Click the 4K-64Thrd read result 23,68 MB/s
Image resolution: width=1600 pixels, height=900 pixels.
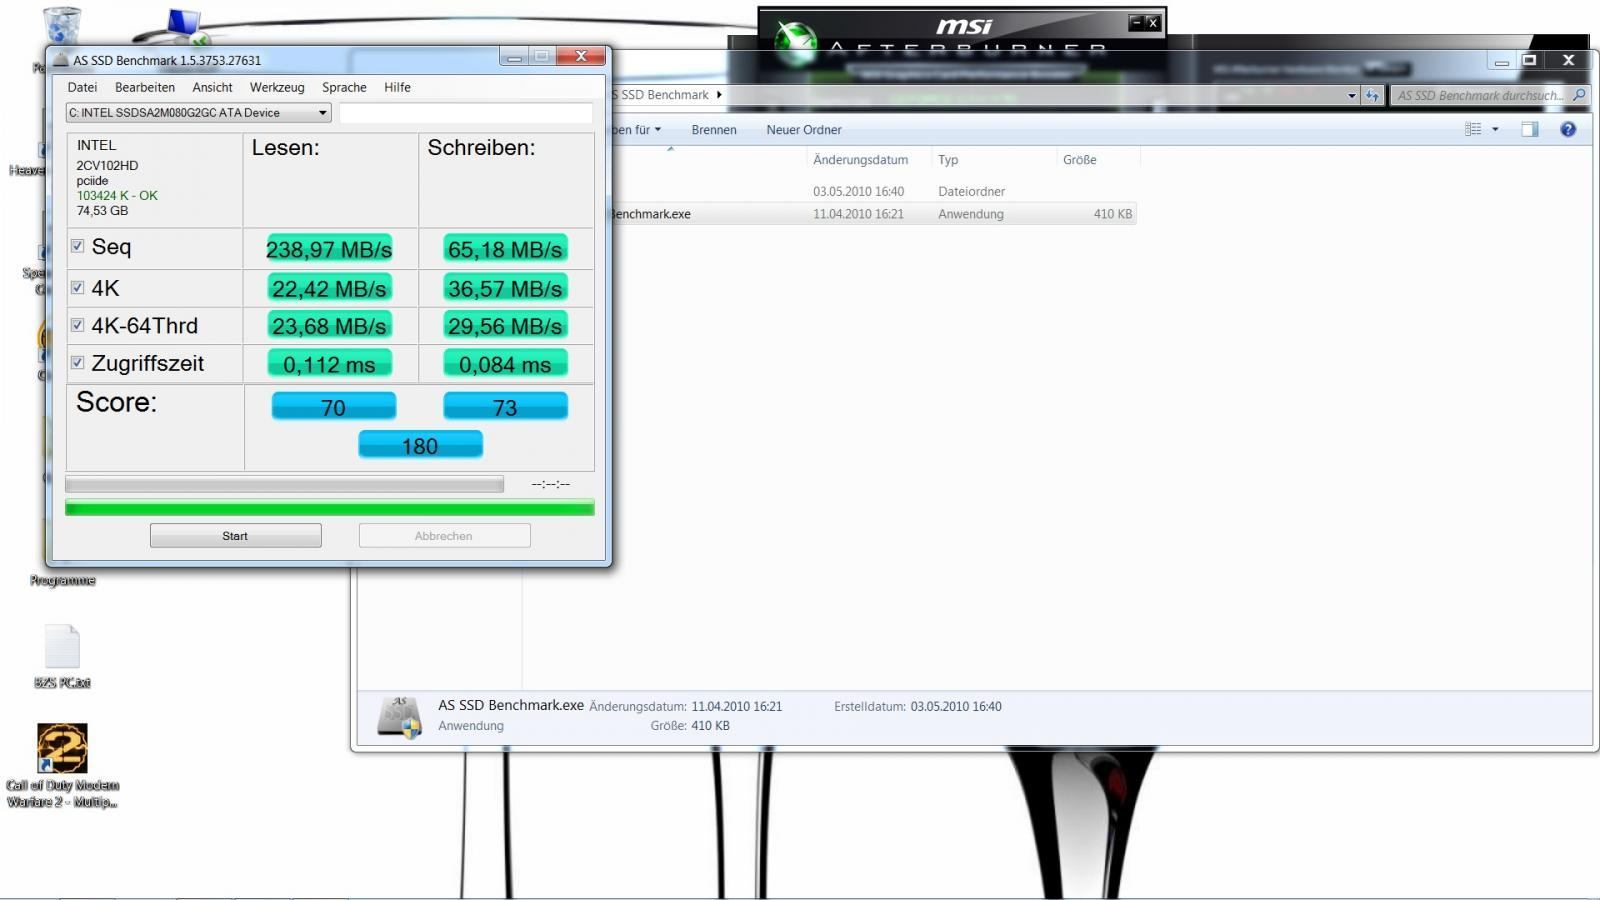[329, 325]
